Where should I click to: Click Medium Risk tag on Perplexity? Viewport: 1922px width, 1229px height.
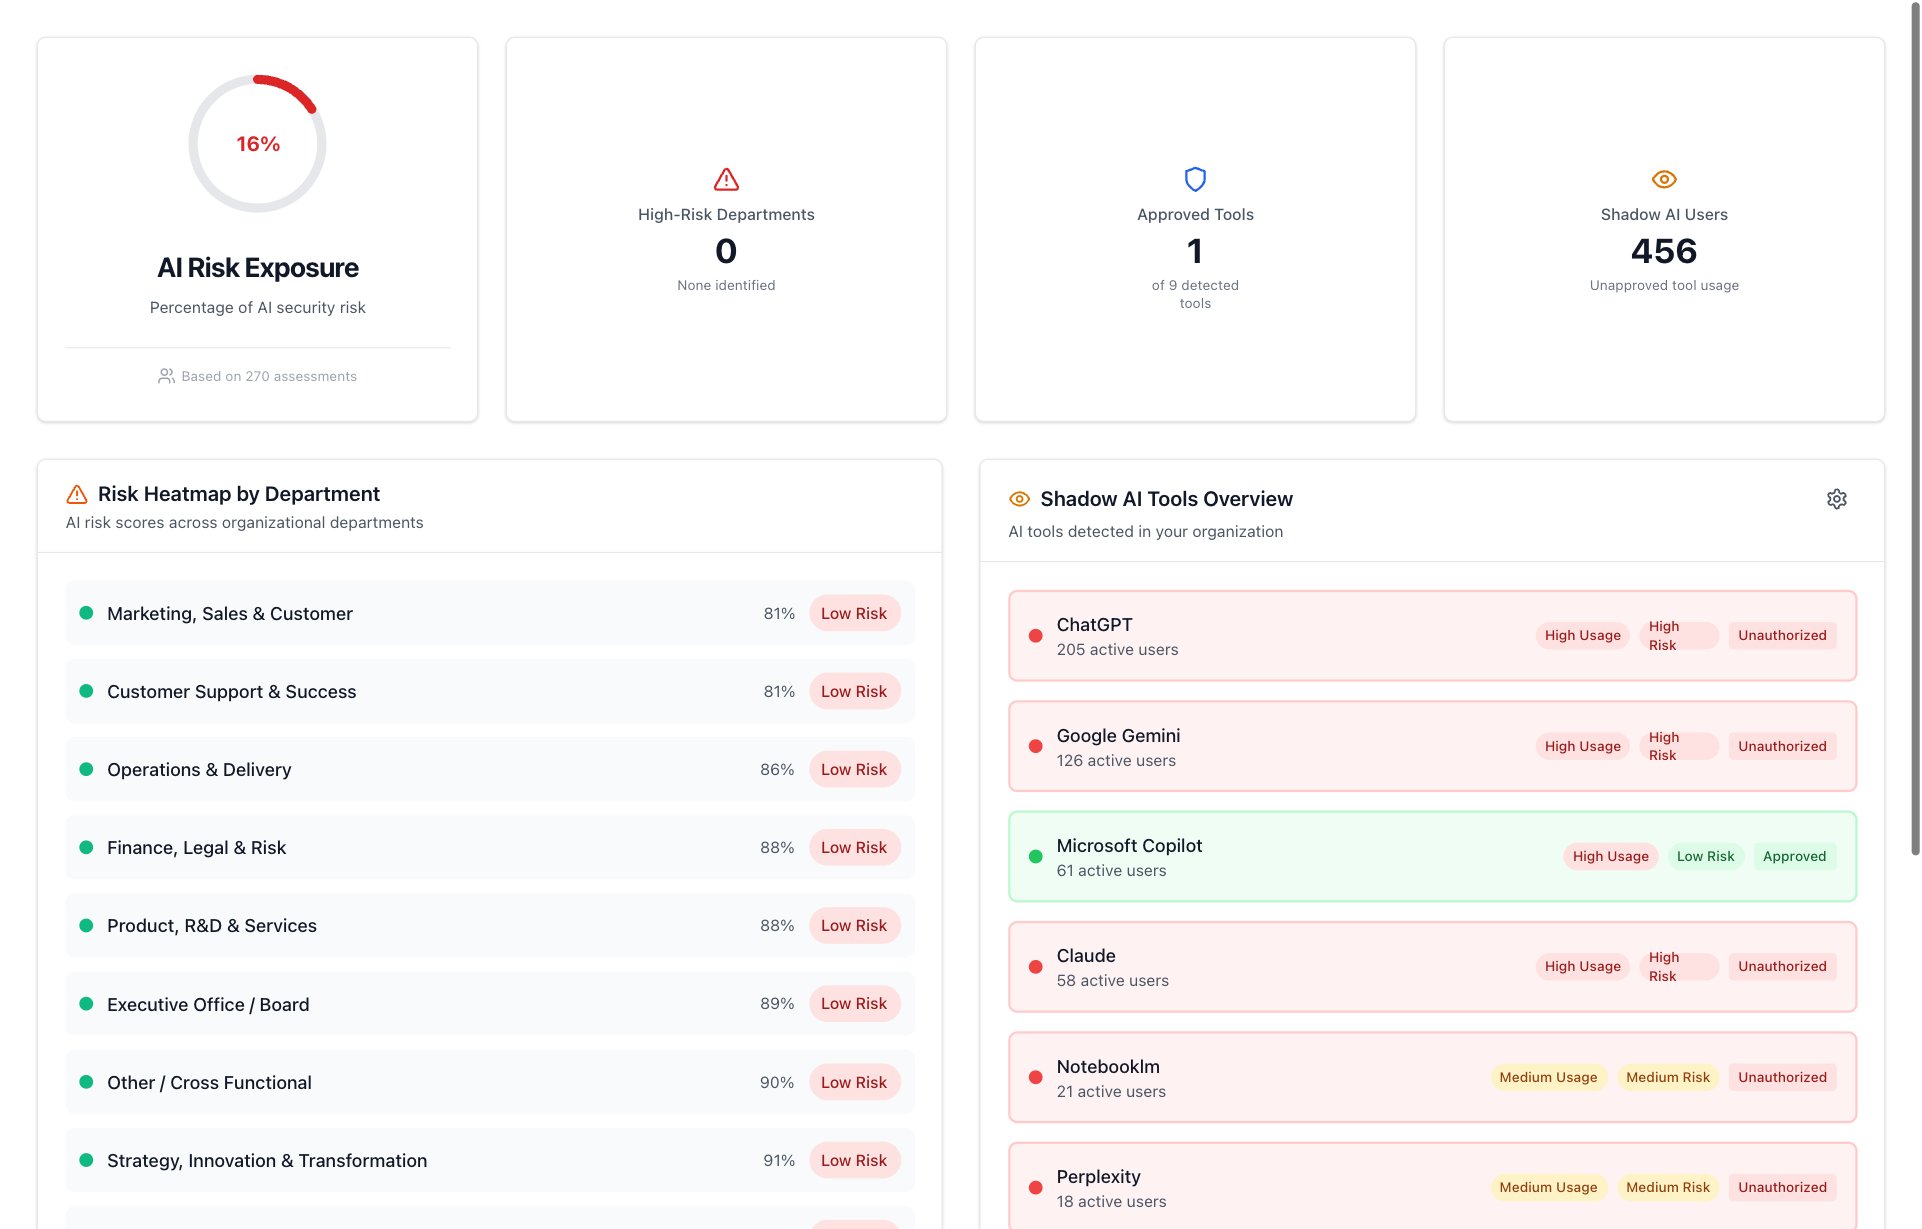[1667, 1187]
